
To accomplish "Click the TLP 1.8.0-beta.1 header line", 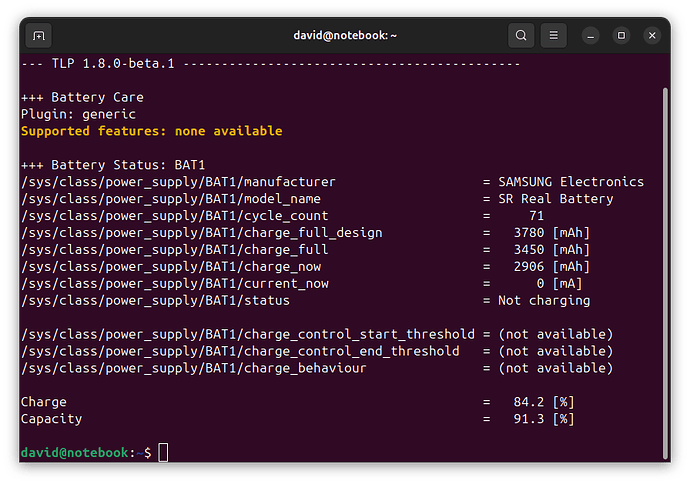I will 271,64.
